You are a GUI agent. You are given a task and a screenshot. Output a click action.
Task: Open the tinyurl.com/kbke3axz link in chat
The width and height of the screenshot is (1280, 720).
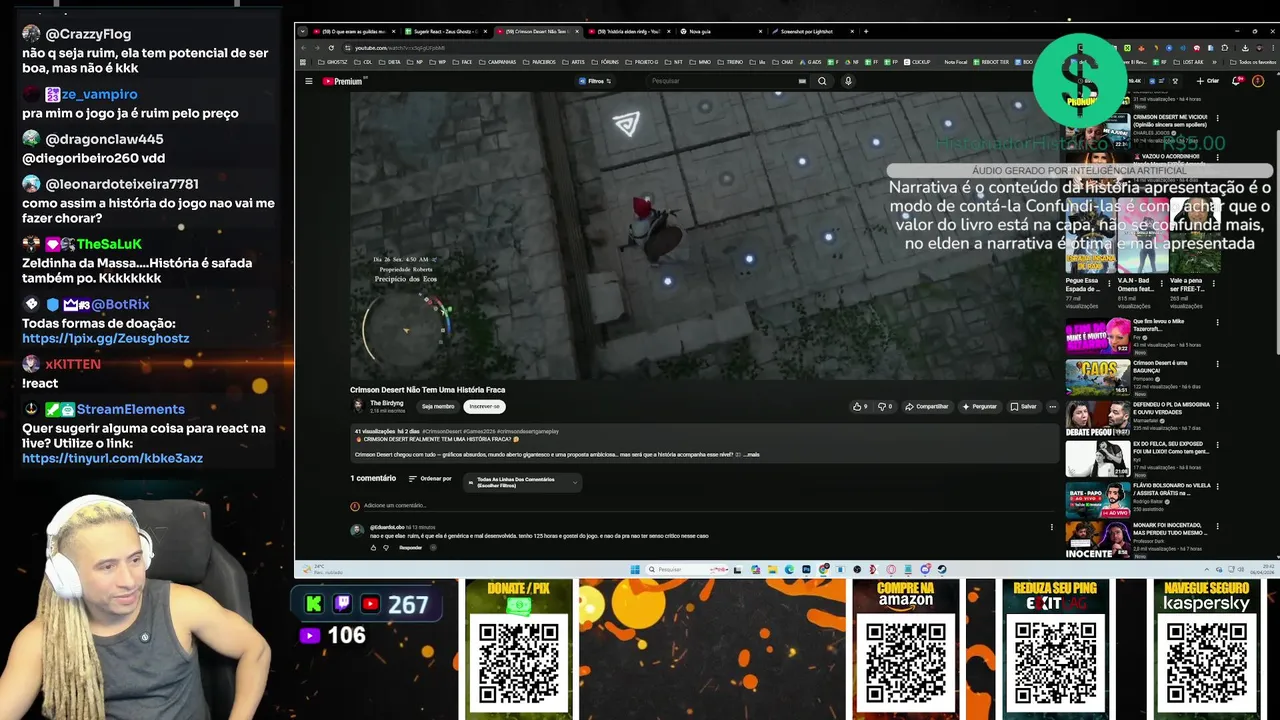click(112, 458)
